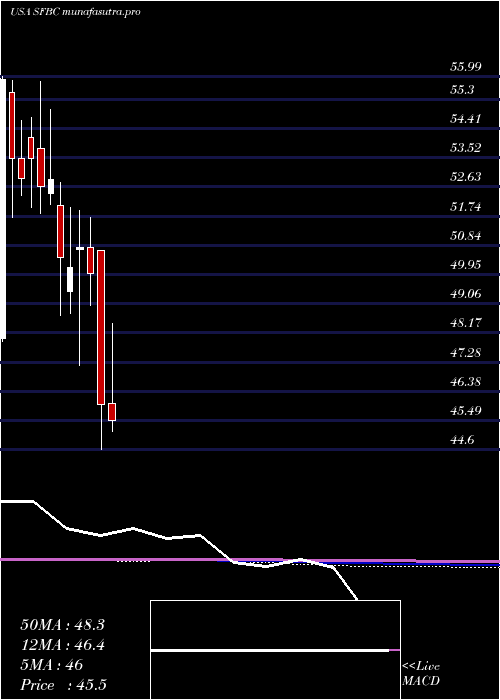Click the 50.84 price level label
500x700 pixels.
click(465, 236)
